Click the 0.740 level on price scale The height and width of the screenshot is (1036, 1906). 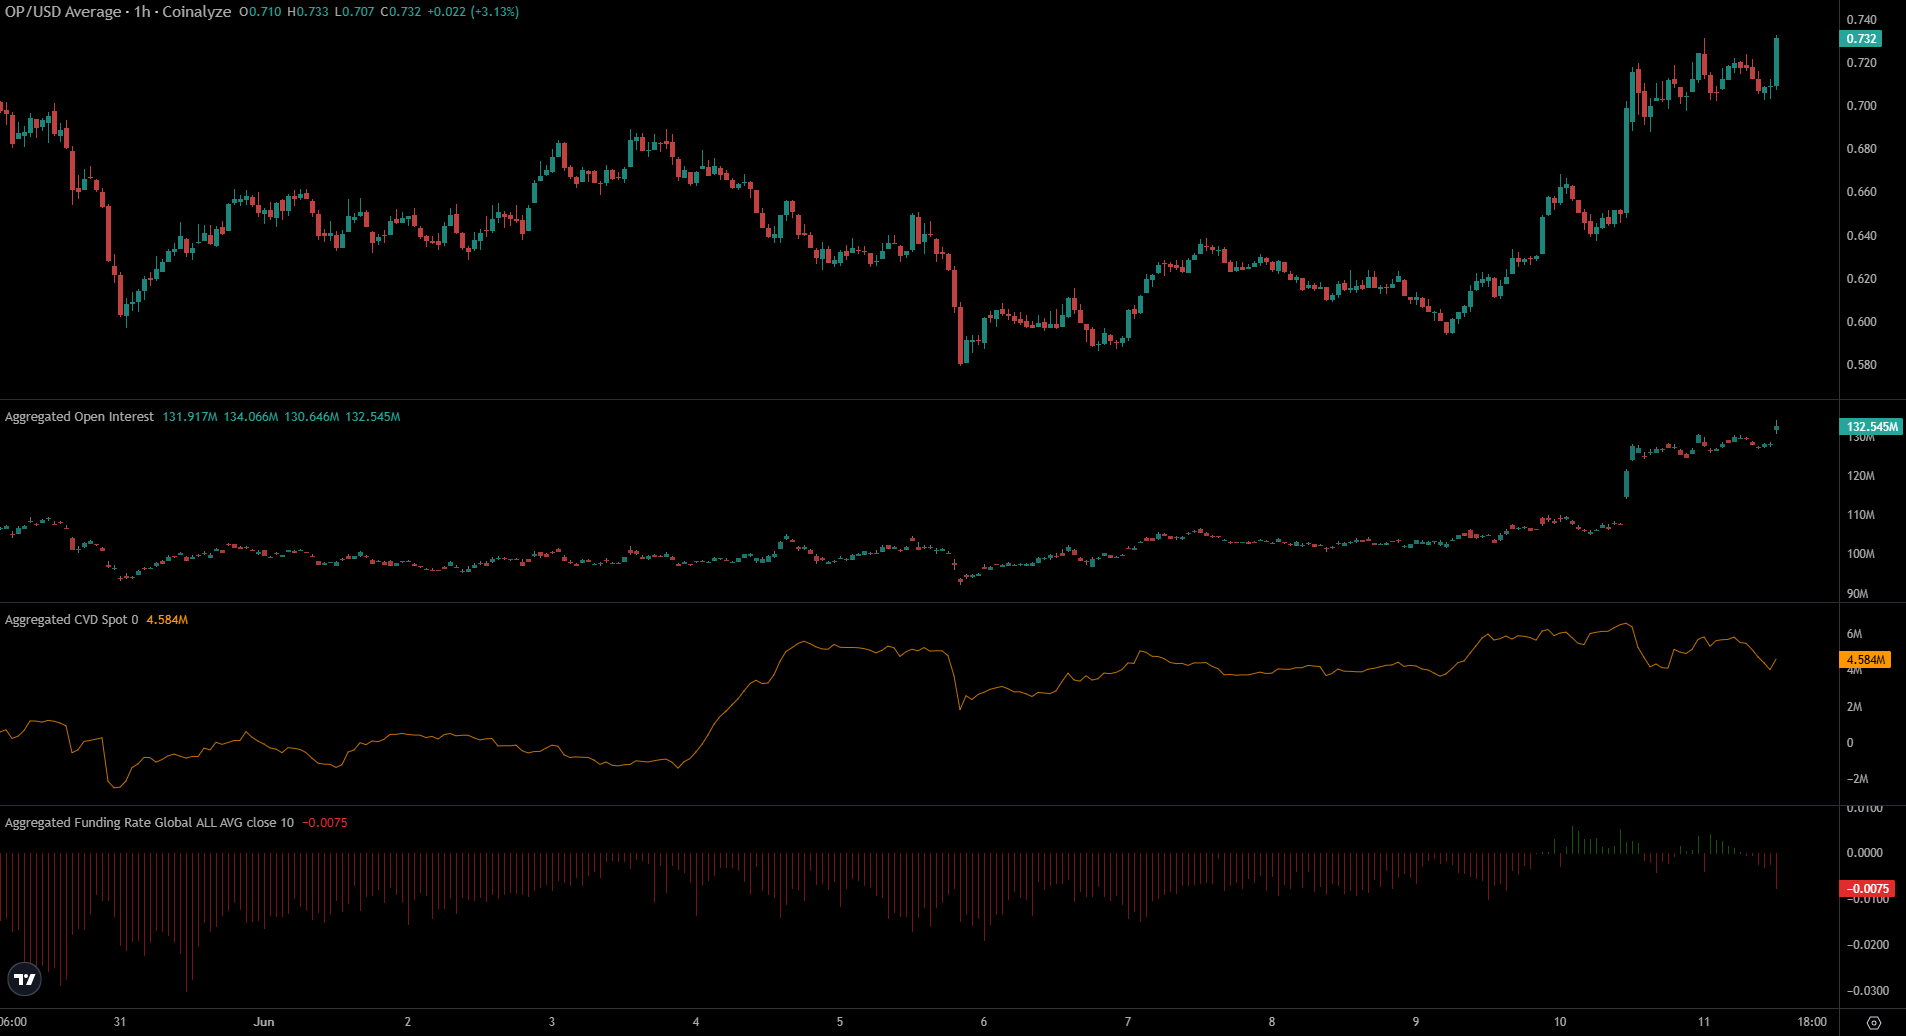click(1861, 20)
